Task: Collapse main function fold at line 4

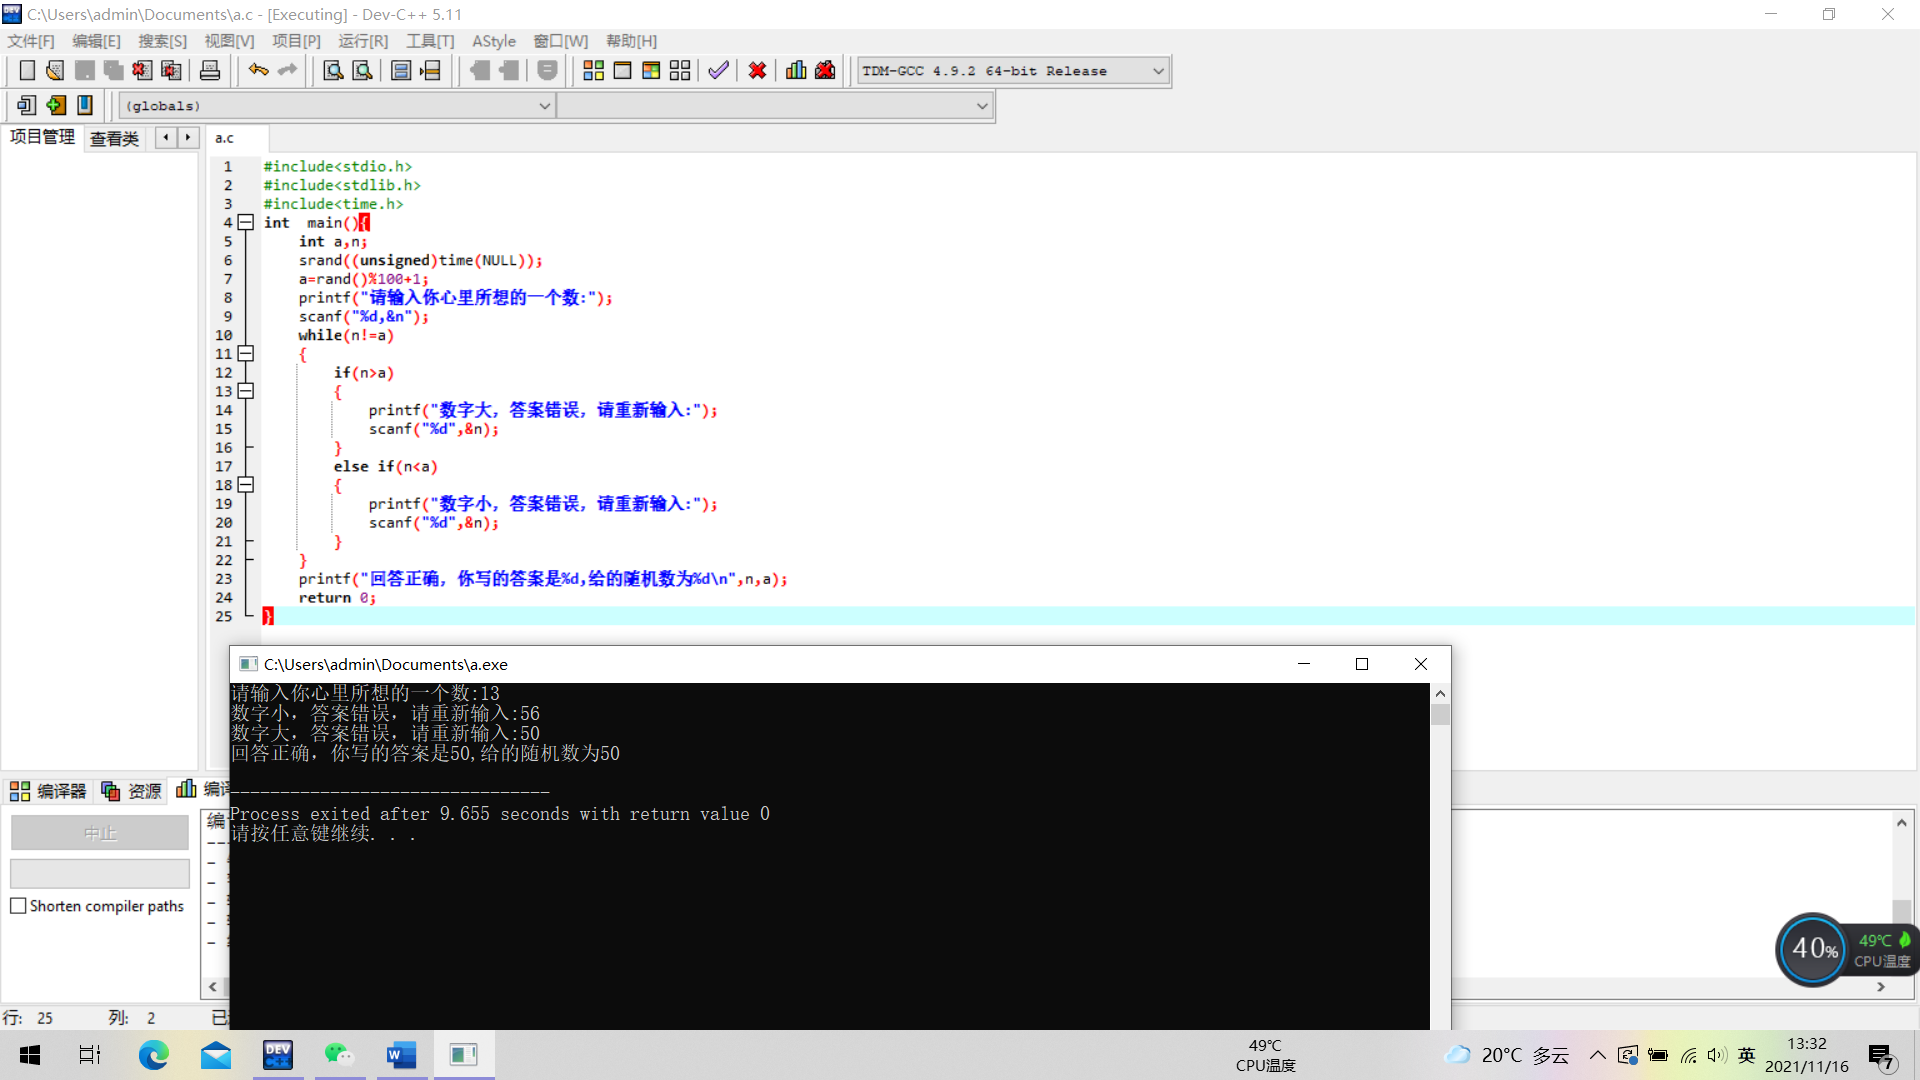Action: click(246, 223)
